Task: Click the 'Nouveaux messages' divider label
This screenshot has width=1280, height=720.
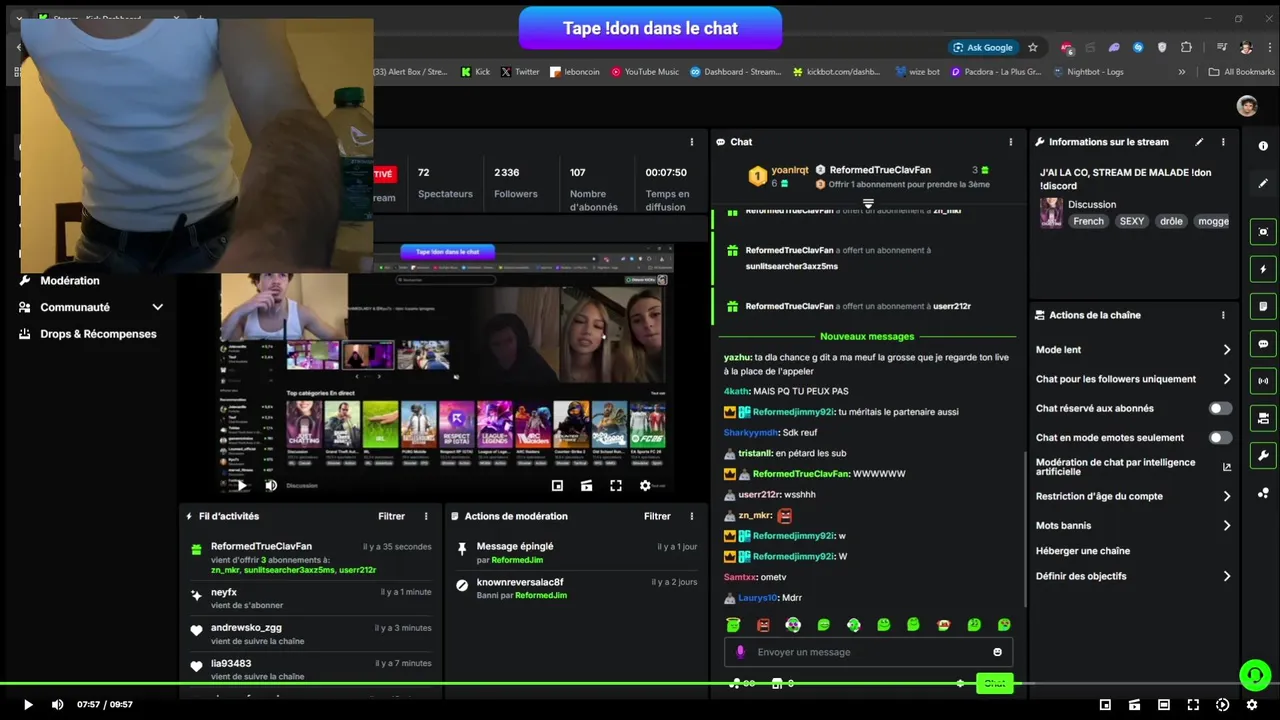Action: [867, 337]
